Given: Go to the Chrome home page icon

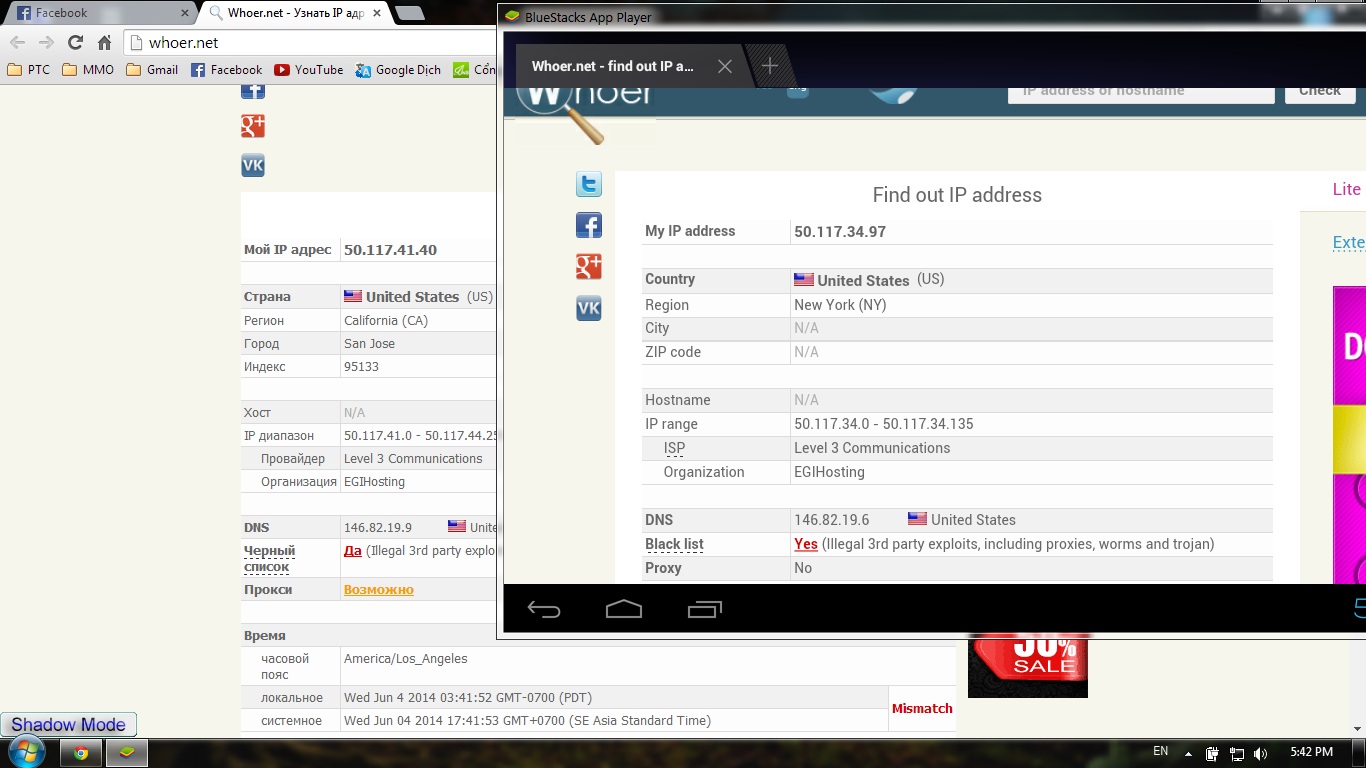Looking at the screenshot, I should coord(104,43).
